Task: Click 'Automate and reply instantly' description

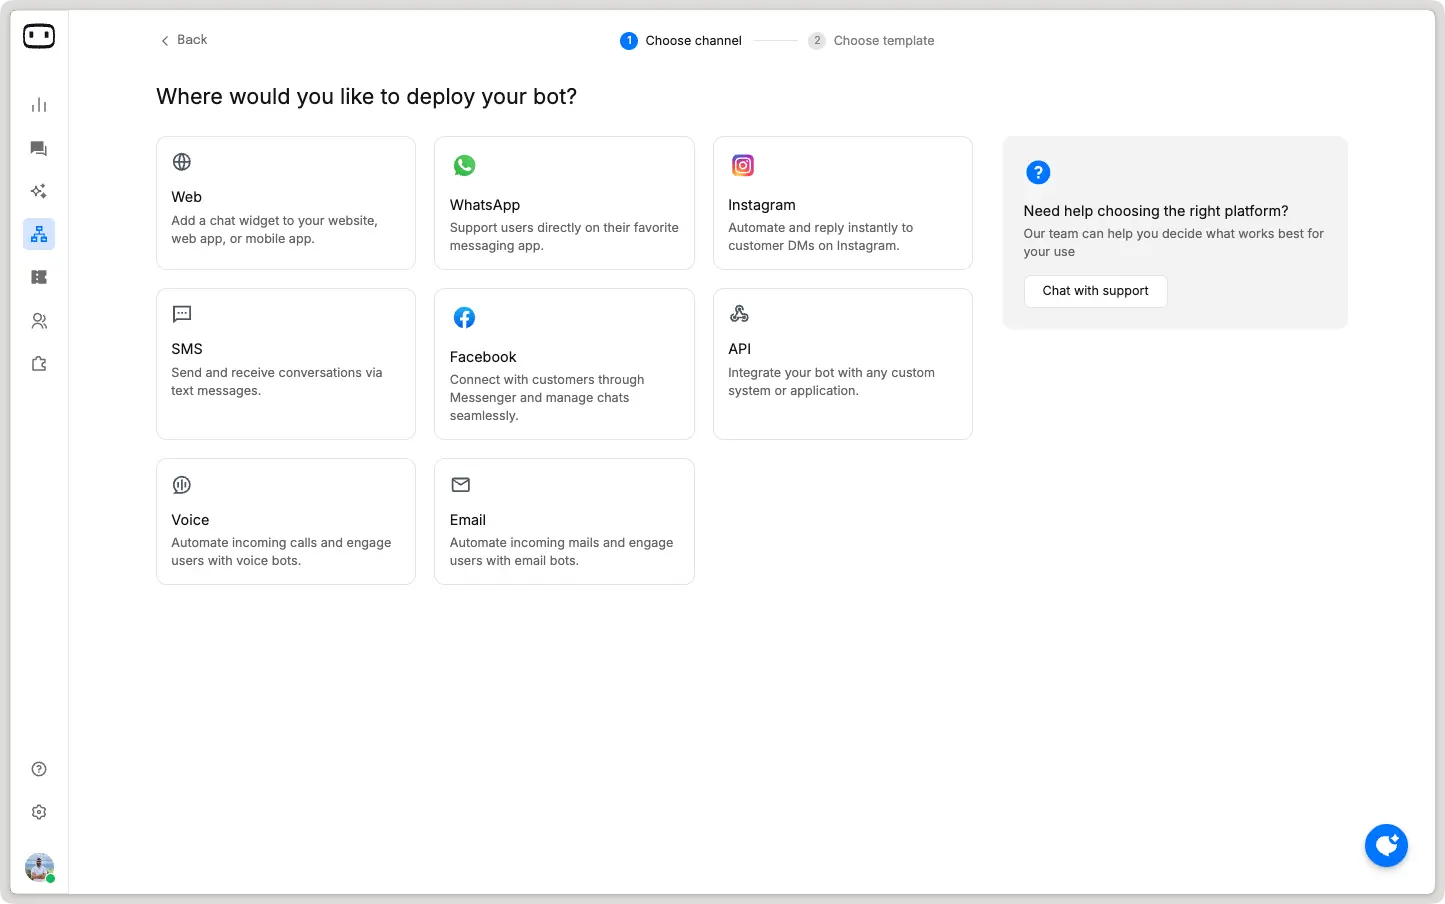Action: (820, 237)
